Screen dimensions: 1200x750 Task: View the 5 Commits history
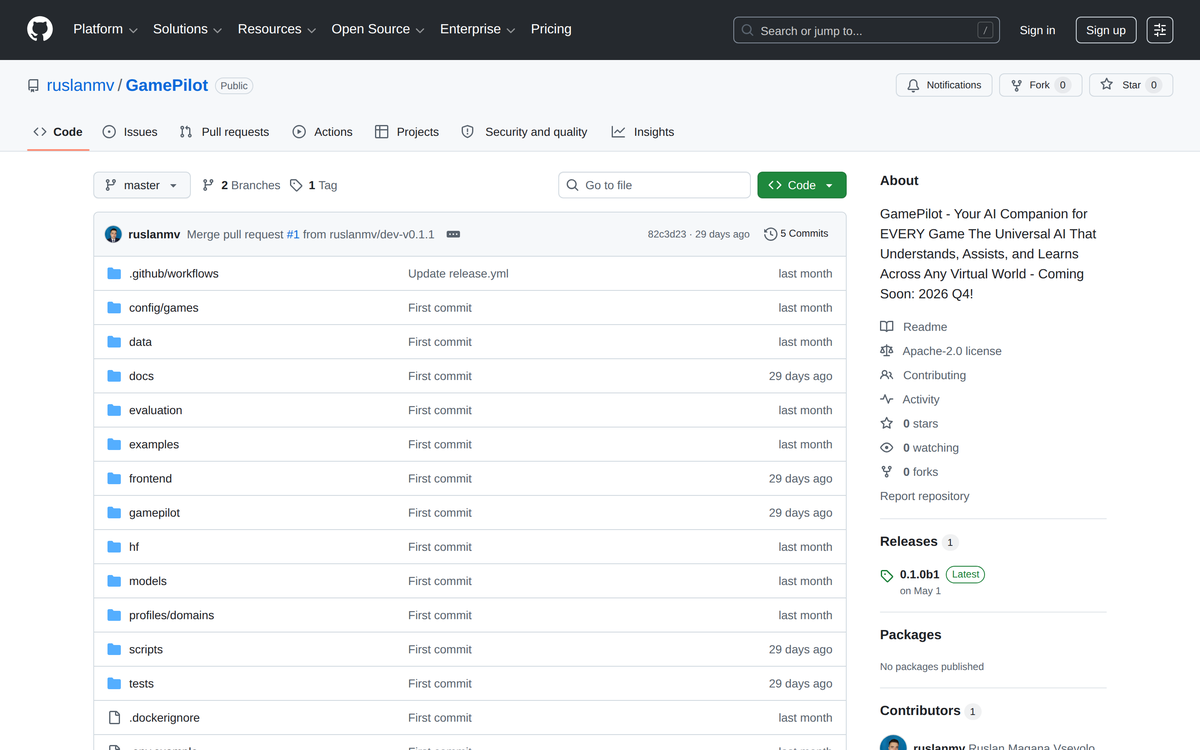(796, 234)
